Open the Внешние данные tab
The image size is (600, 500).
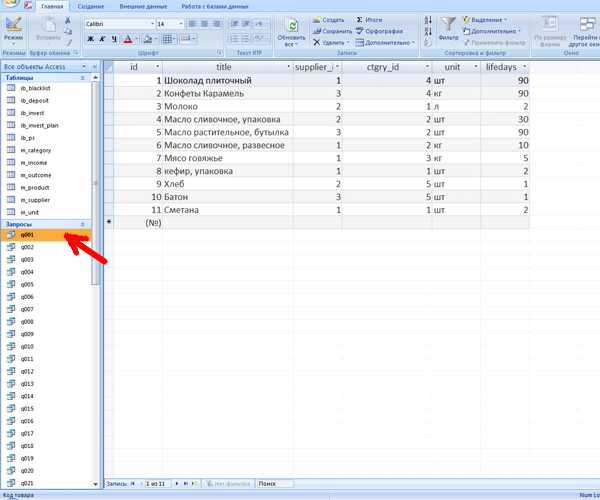(x=142, y=6)
